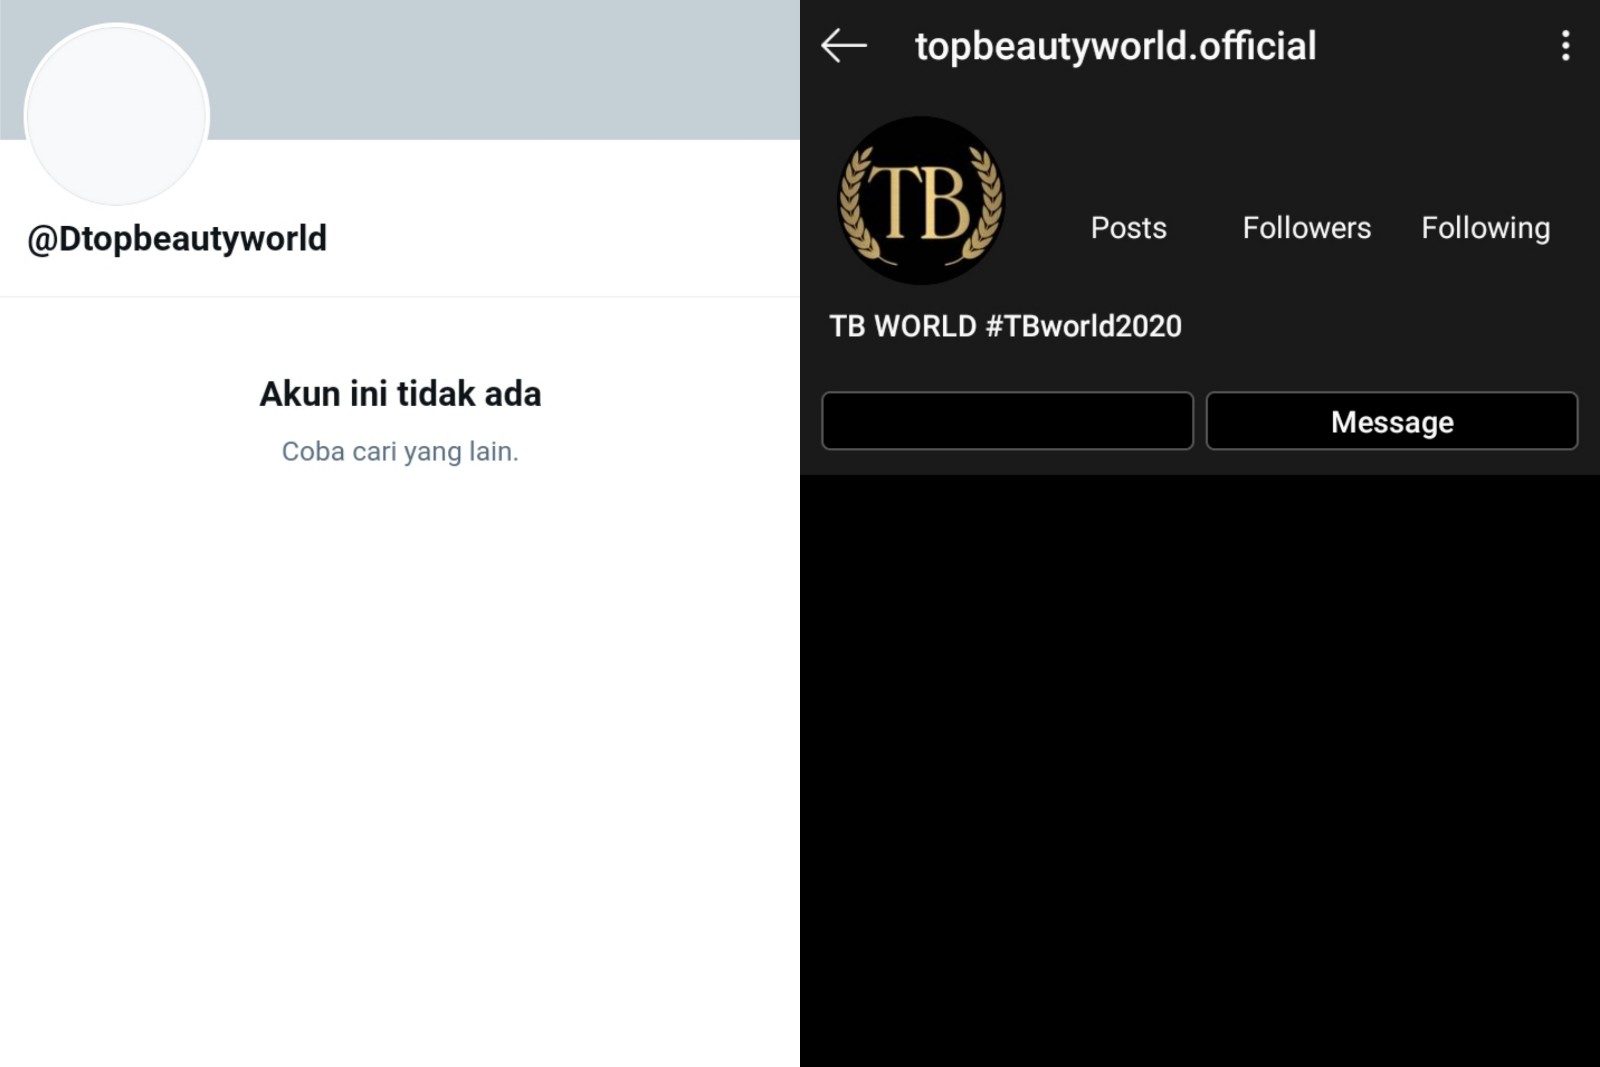Open the three-dot options menu
This screenshot has height=1067, width=1600.
(1565, 46)
